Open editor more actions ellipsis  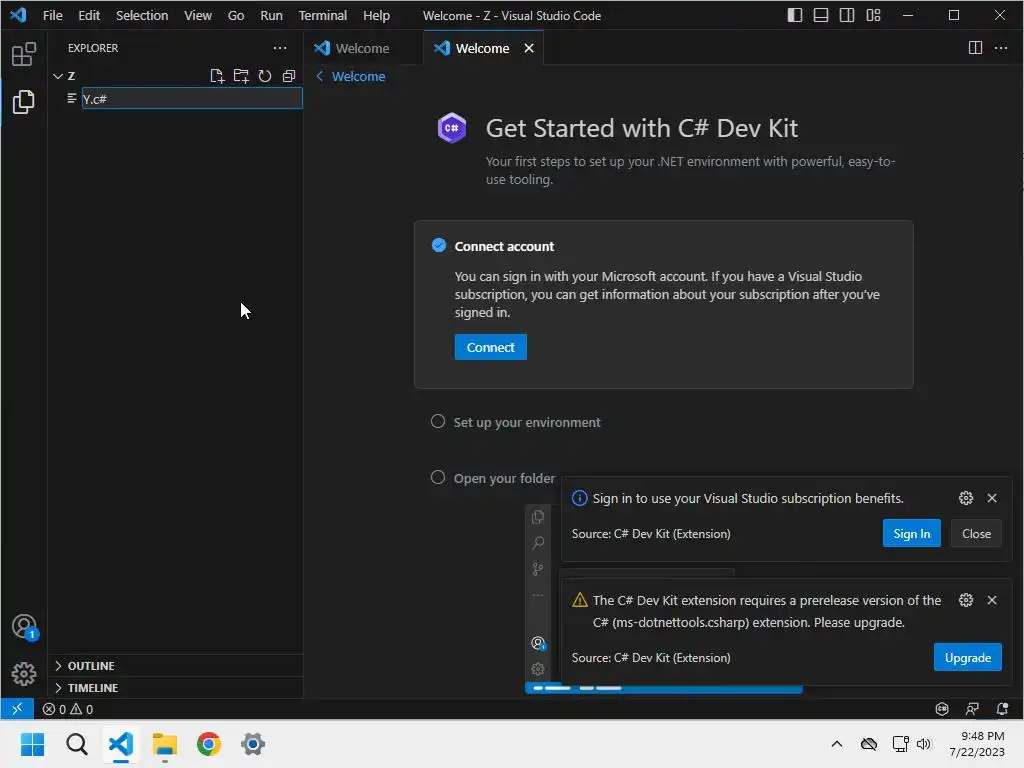(1000, 48)
